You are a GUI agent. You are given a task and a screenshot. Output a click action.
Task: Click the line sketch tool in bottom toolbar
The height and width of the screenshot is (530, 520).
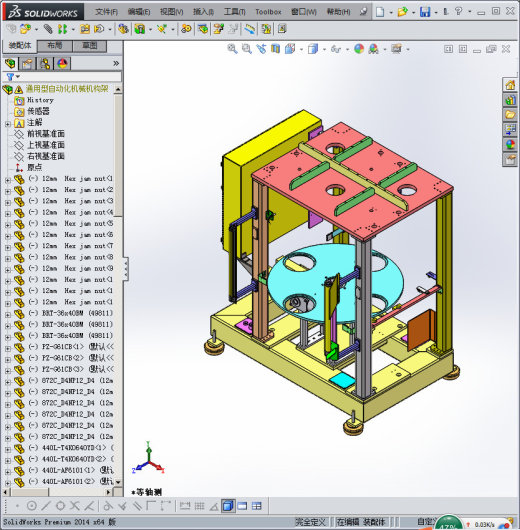pos(46,506)
